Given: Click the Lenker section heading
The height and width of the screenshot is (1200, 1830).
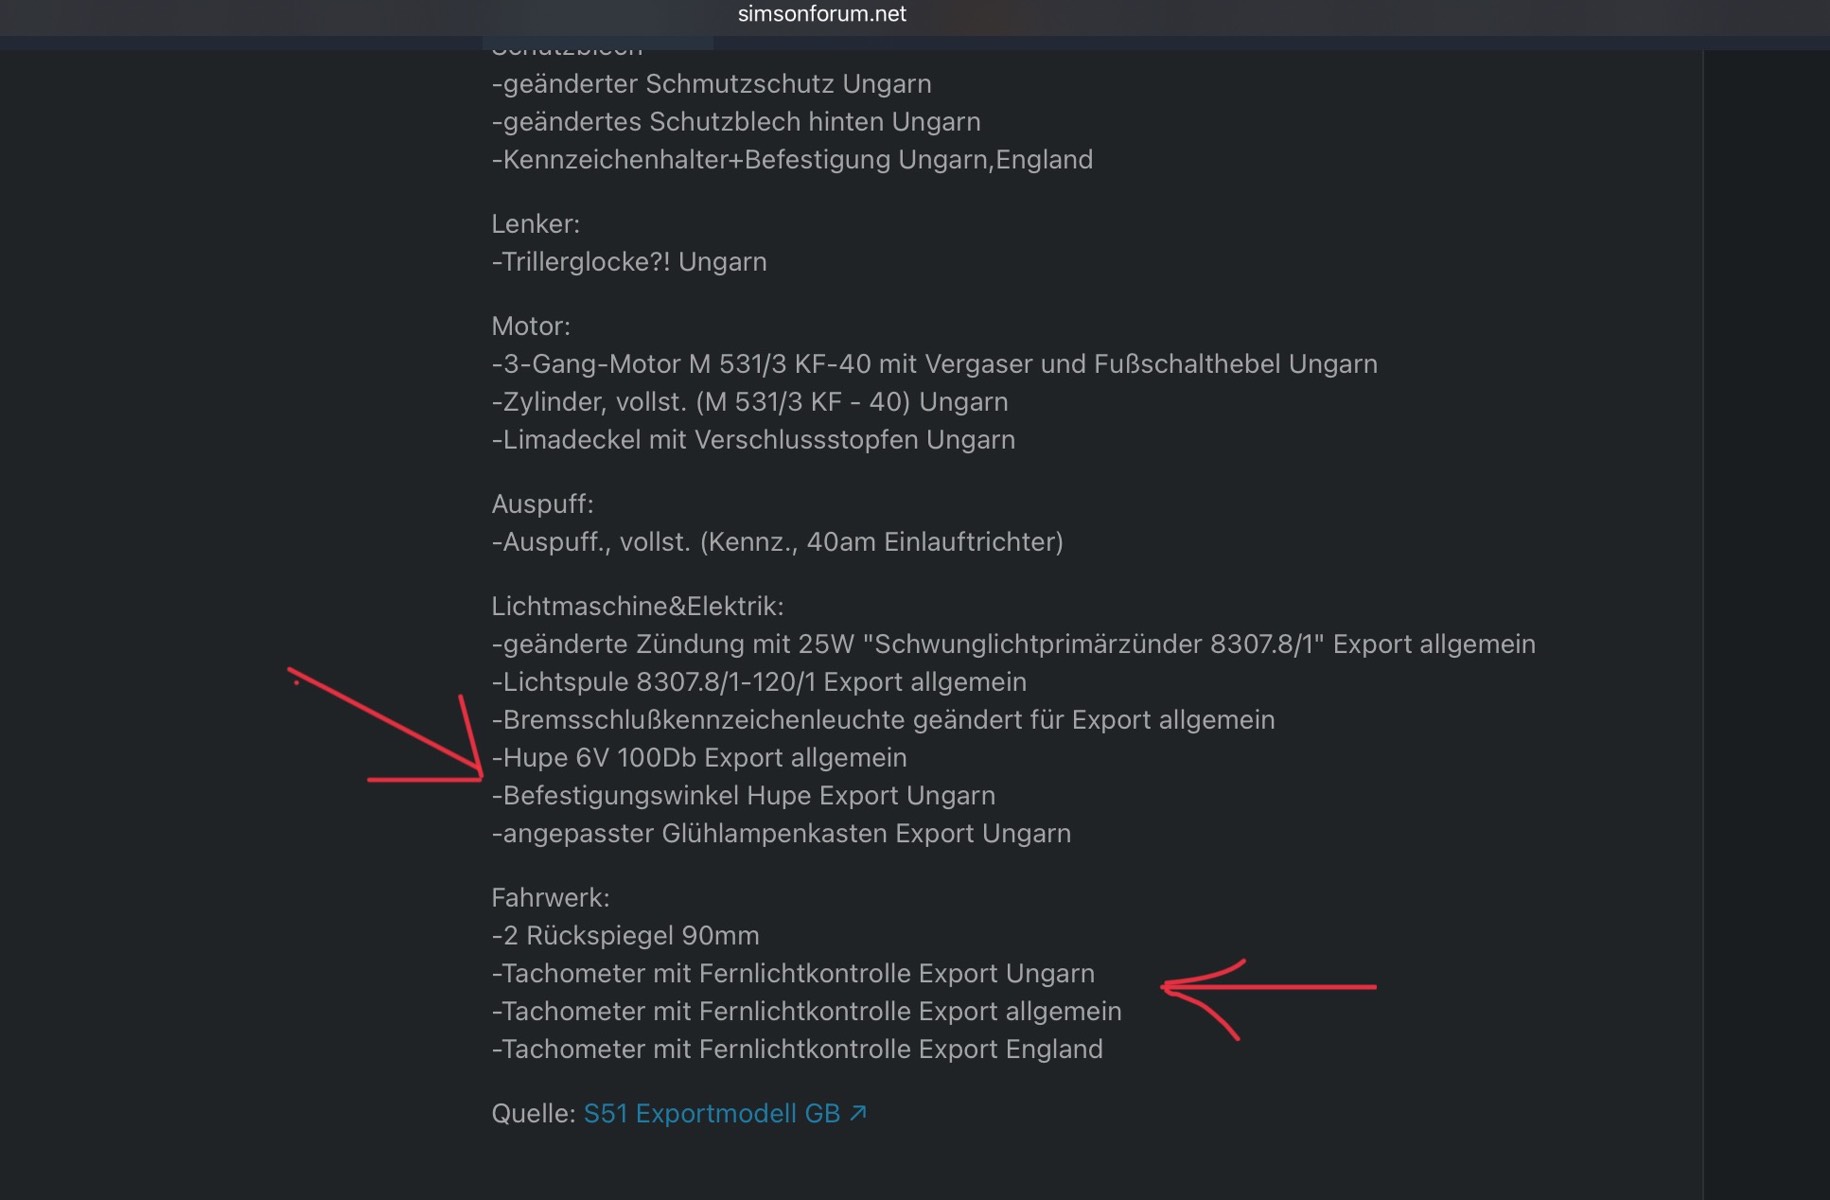Looking at the screenshot, I should click(535, 224).
